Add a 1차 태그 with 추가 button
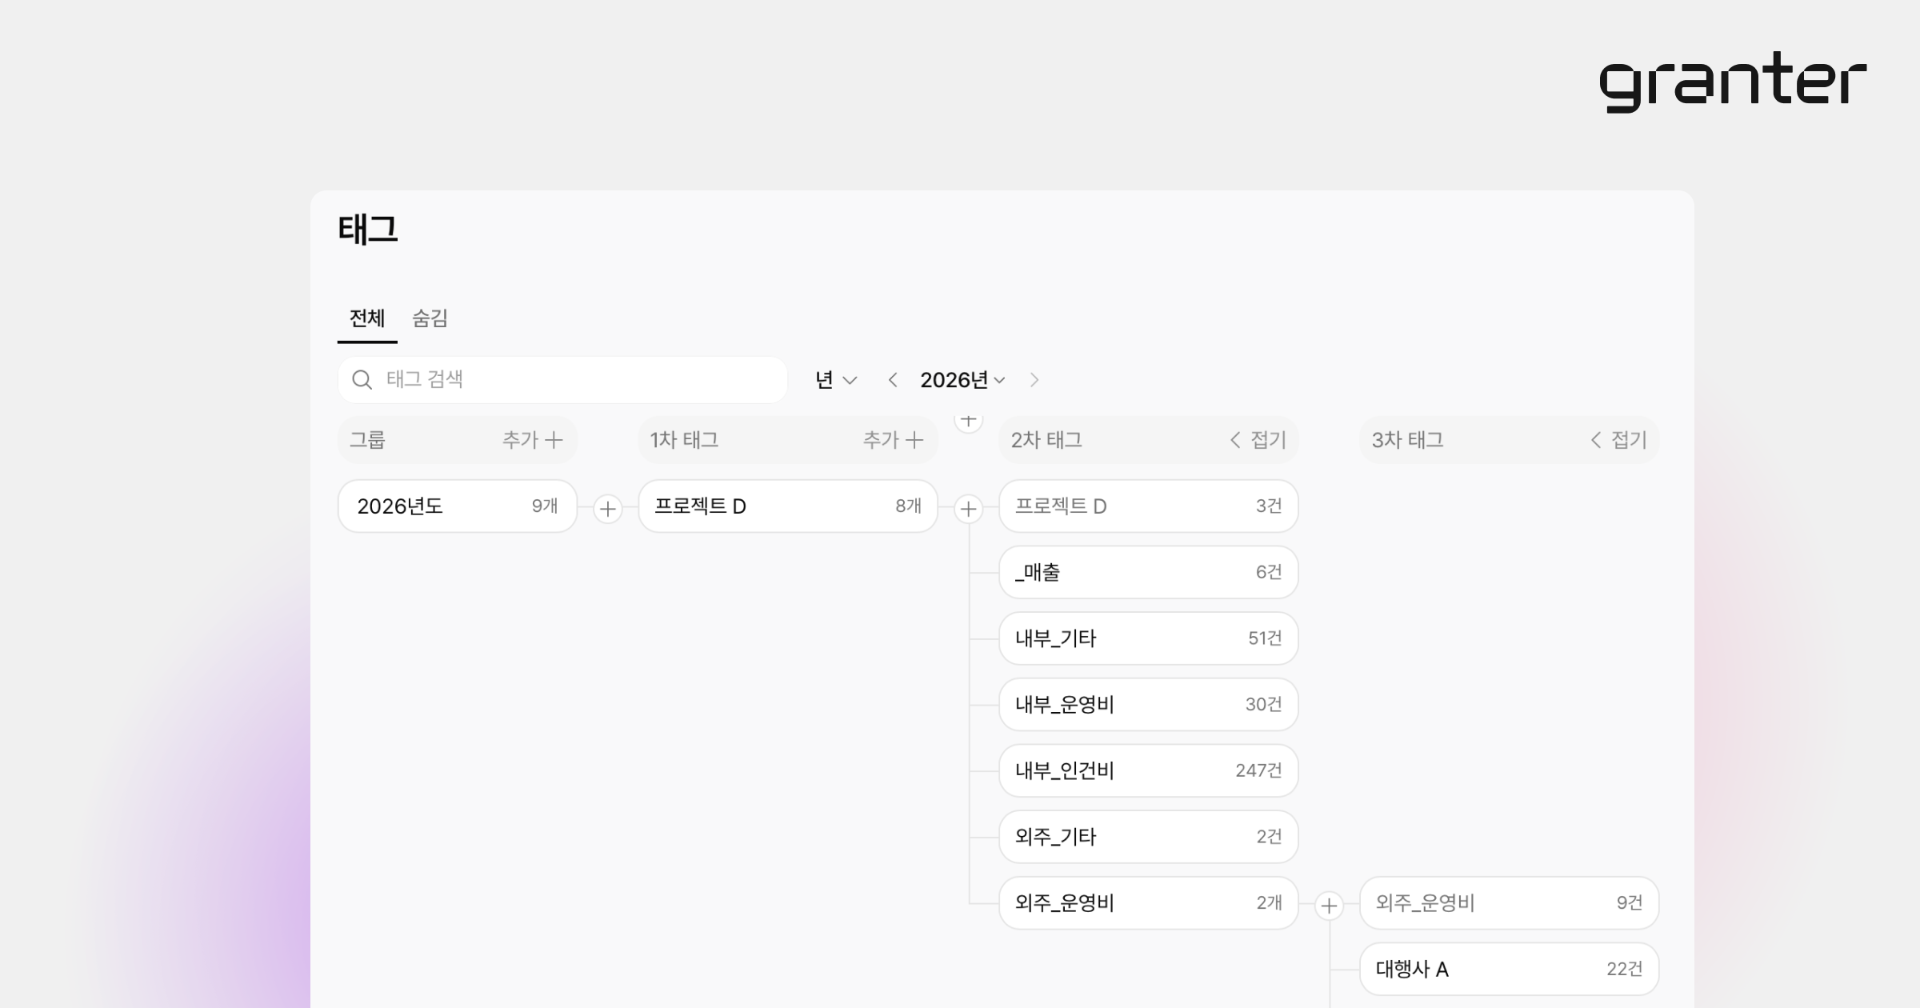The image size is (1920, 1008). click(893, 440)
